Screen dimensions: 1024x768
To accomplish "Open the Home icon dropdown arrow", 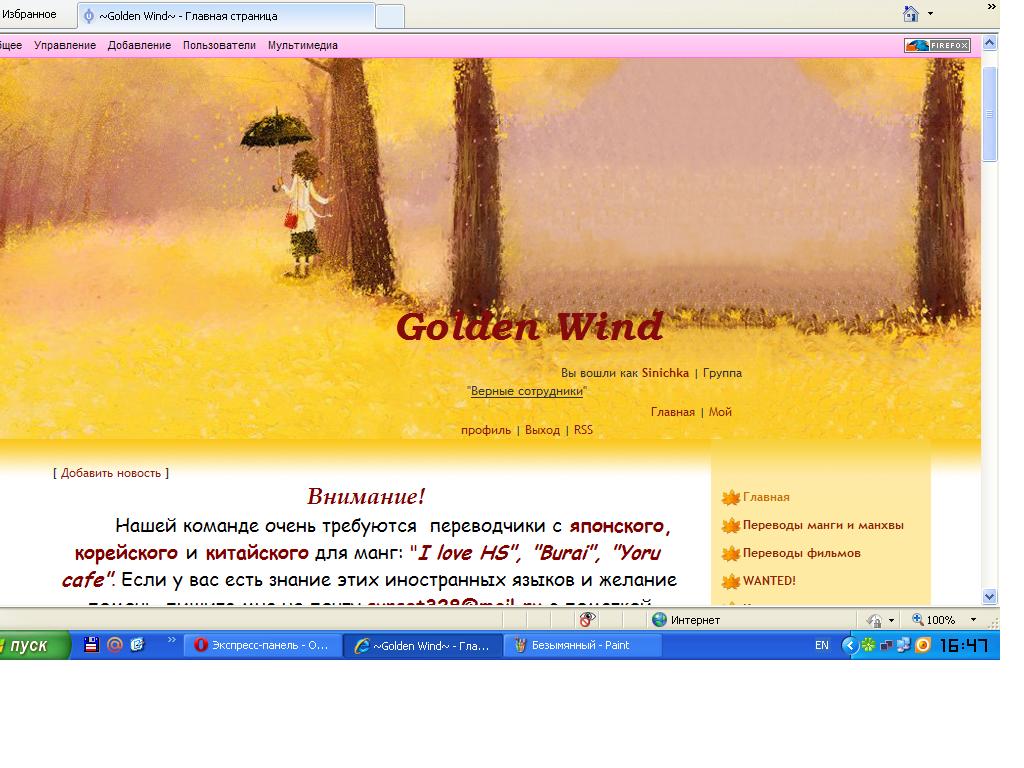I will [x=930, y=14].
